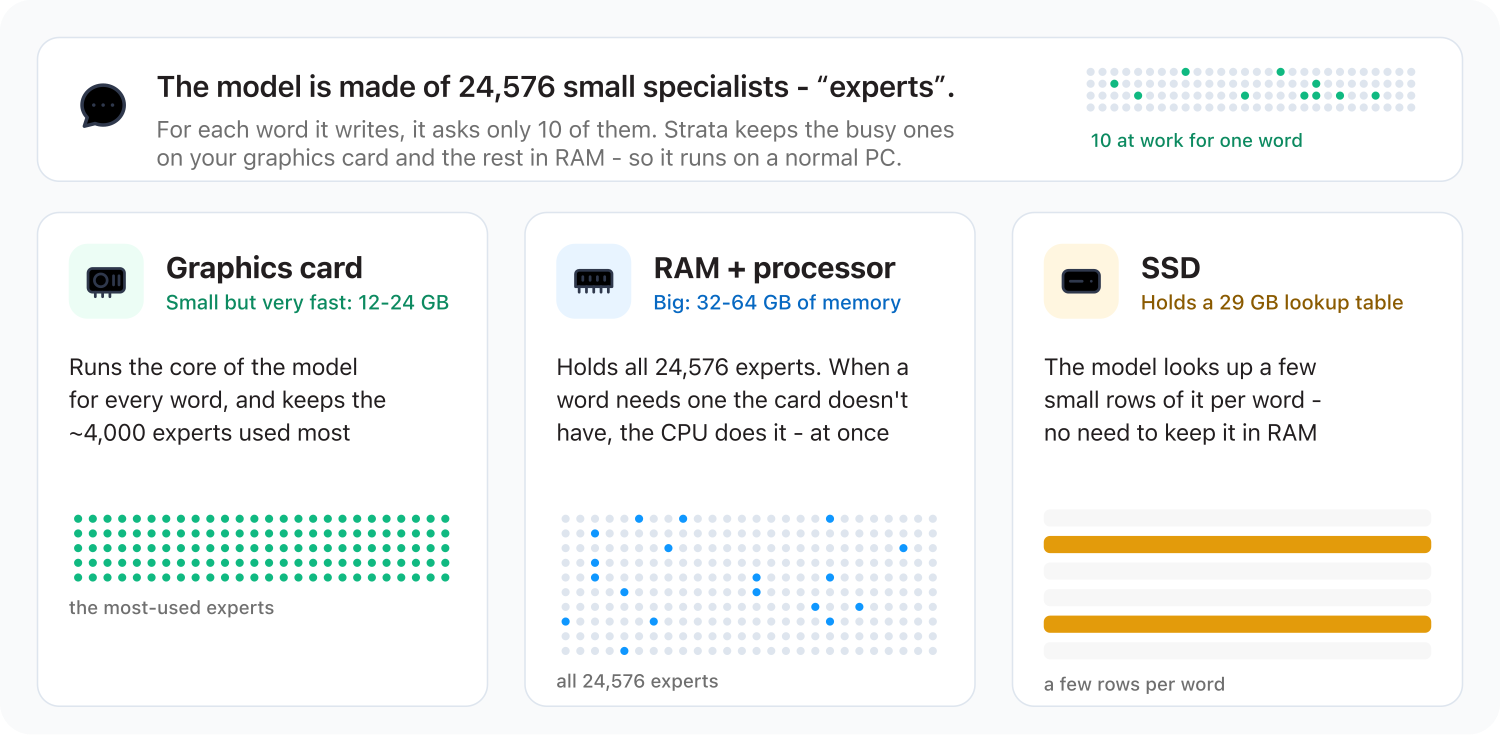Image resolution: width=1500 pixels, height=735 pixels.
Task: Click the 'all 24,576 experts' caption
Action: [637, 682]
